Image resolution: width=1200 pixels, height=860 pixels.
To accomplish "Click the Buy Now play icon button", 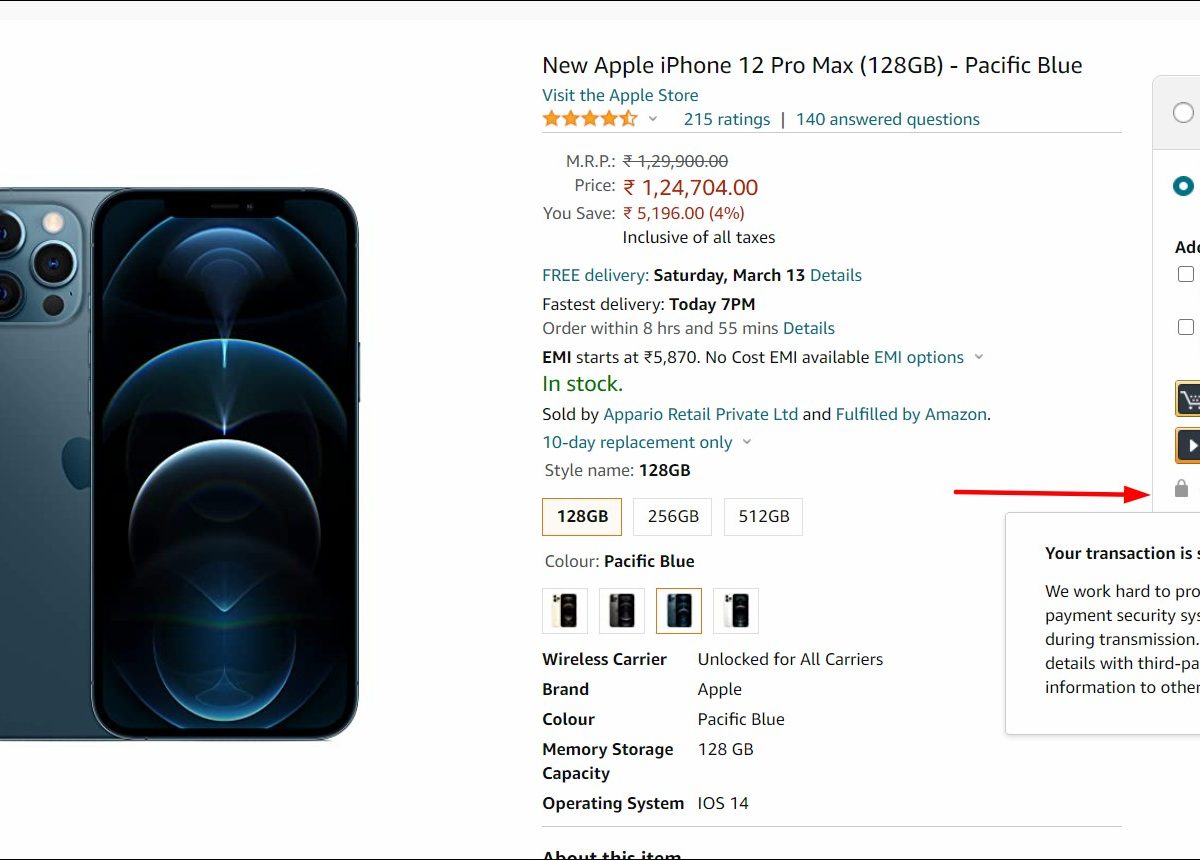I will point(1188,445).
